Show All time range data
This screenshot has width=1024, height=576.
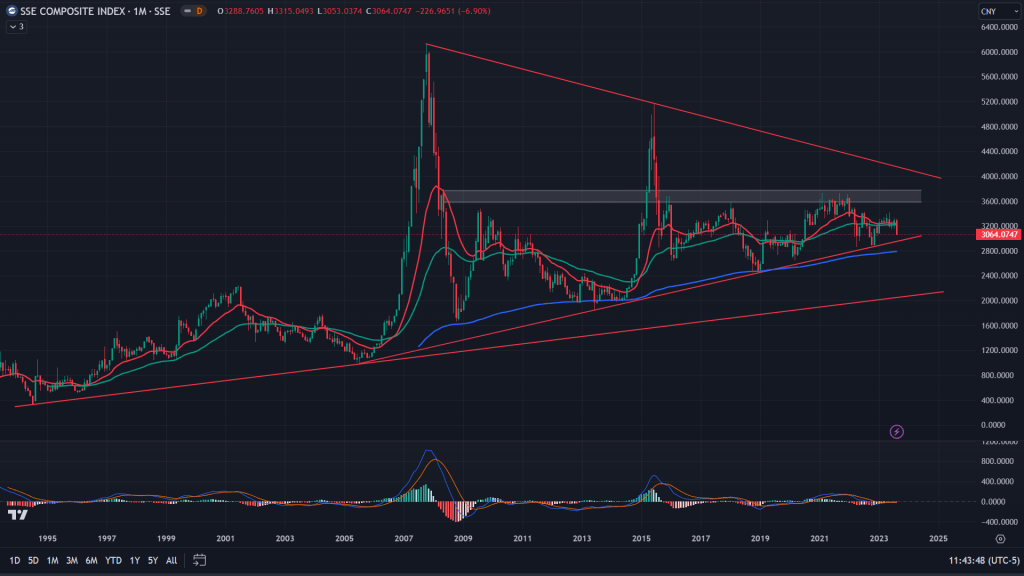click(171, 560)
